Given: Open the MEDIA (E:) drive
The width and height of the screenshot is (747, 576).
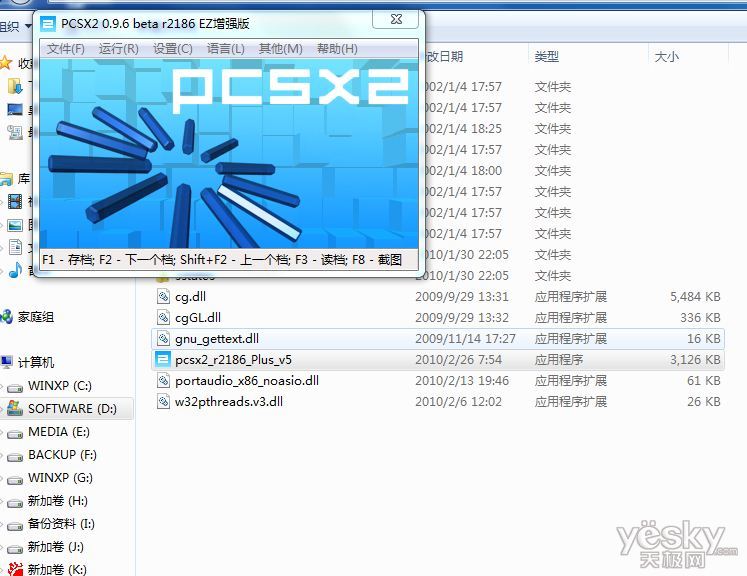Looking at the screenshot, I should (59, 432).
